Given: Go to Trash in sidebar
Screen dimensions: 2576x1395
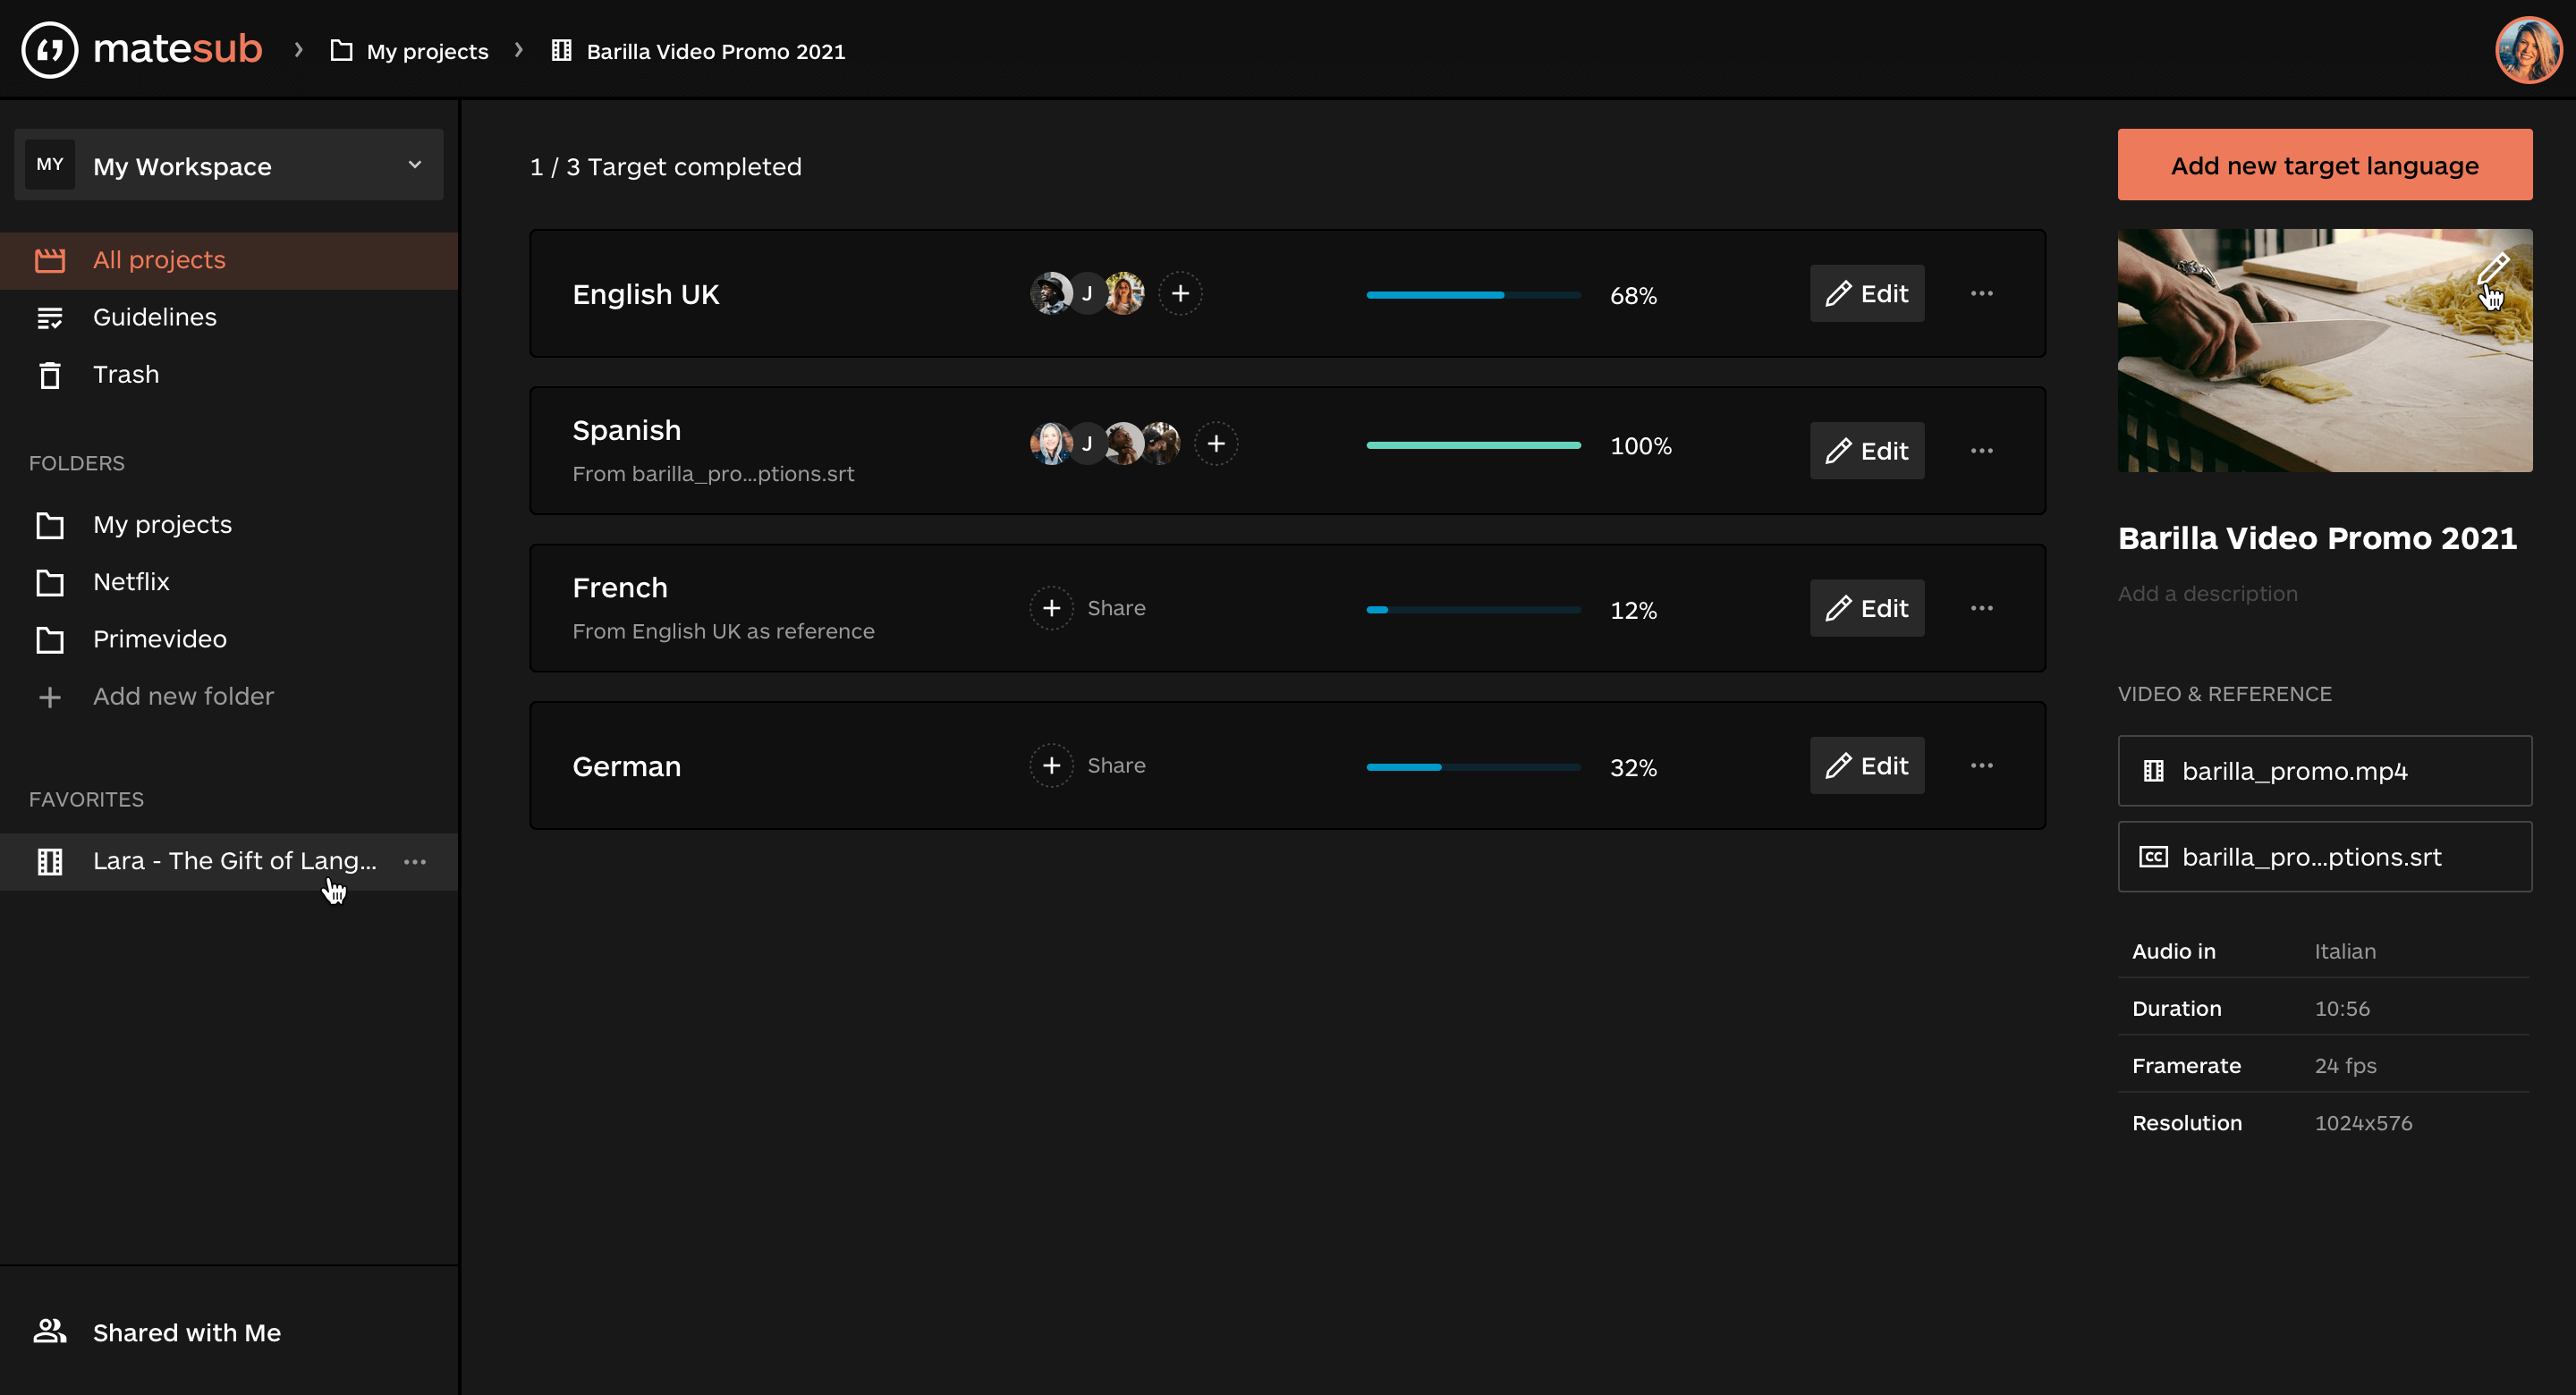Looking at the screenshot, I should [125, 375].
